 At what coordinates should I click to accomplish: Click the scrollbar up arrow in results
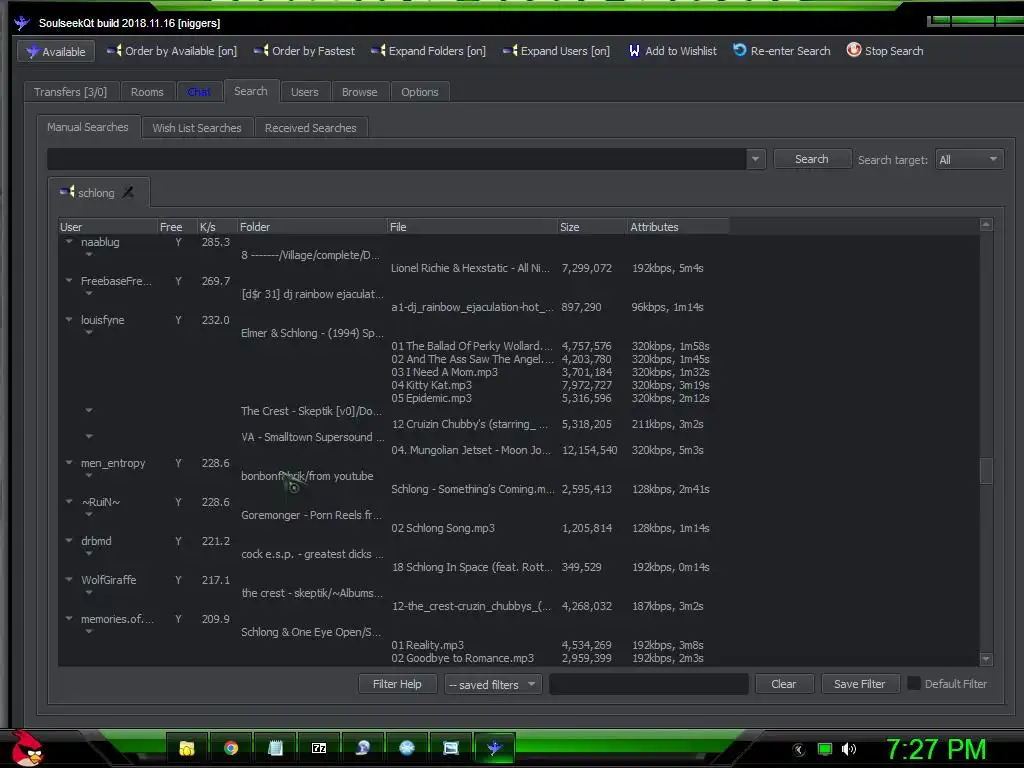click(x=986, y=225)
